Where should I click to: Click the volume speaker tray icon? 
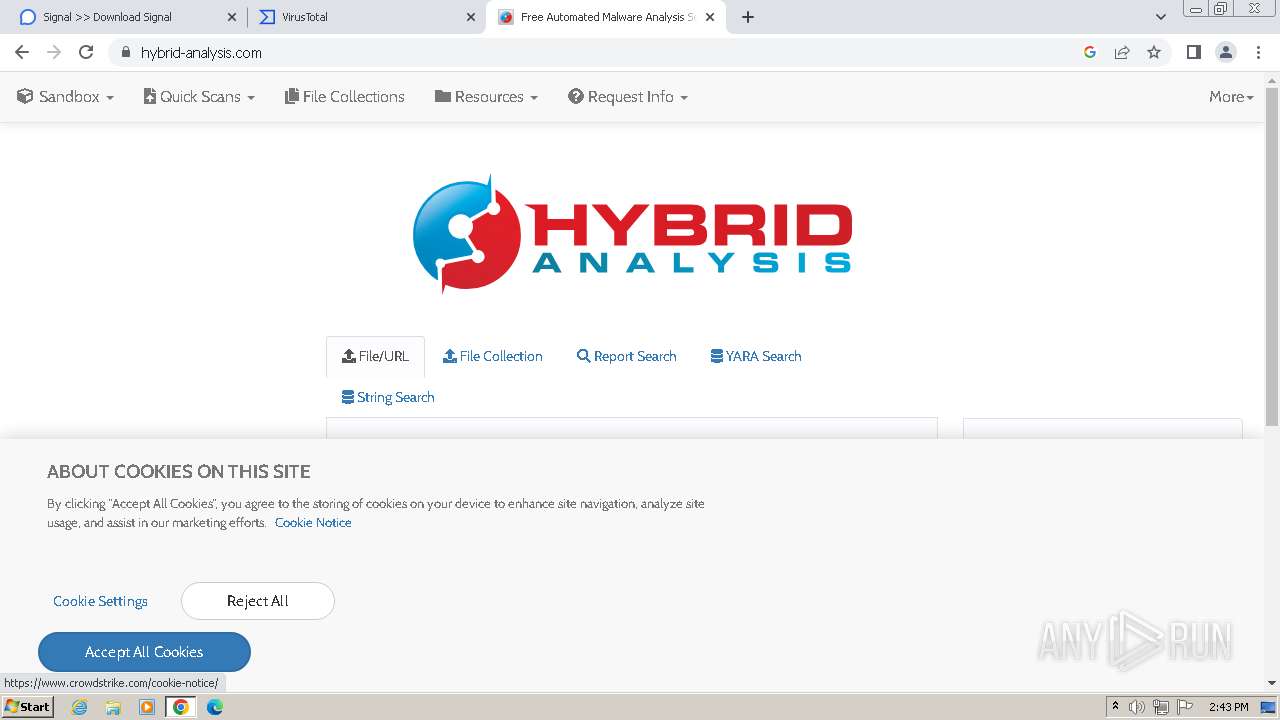coord(1137,707)
